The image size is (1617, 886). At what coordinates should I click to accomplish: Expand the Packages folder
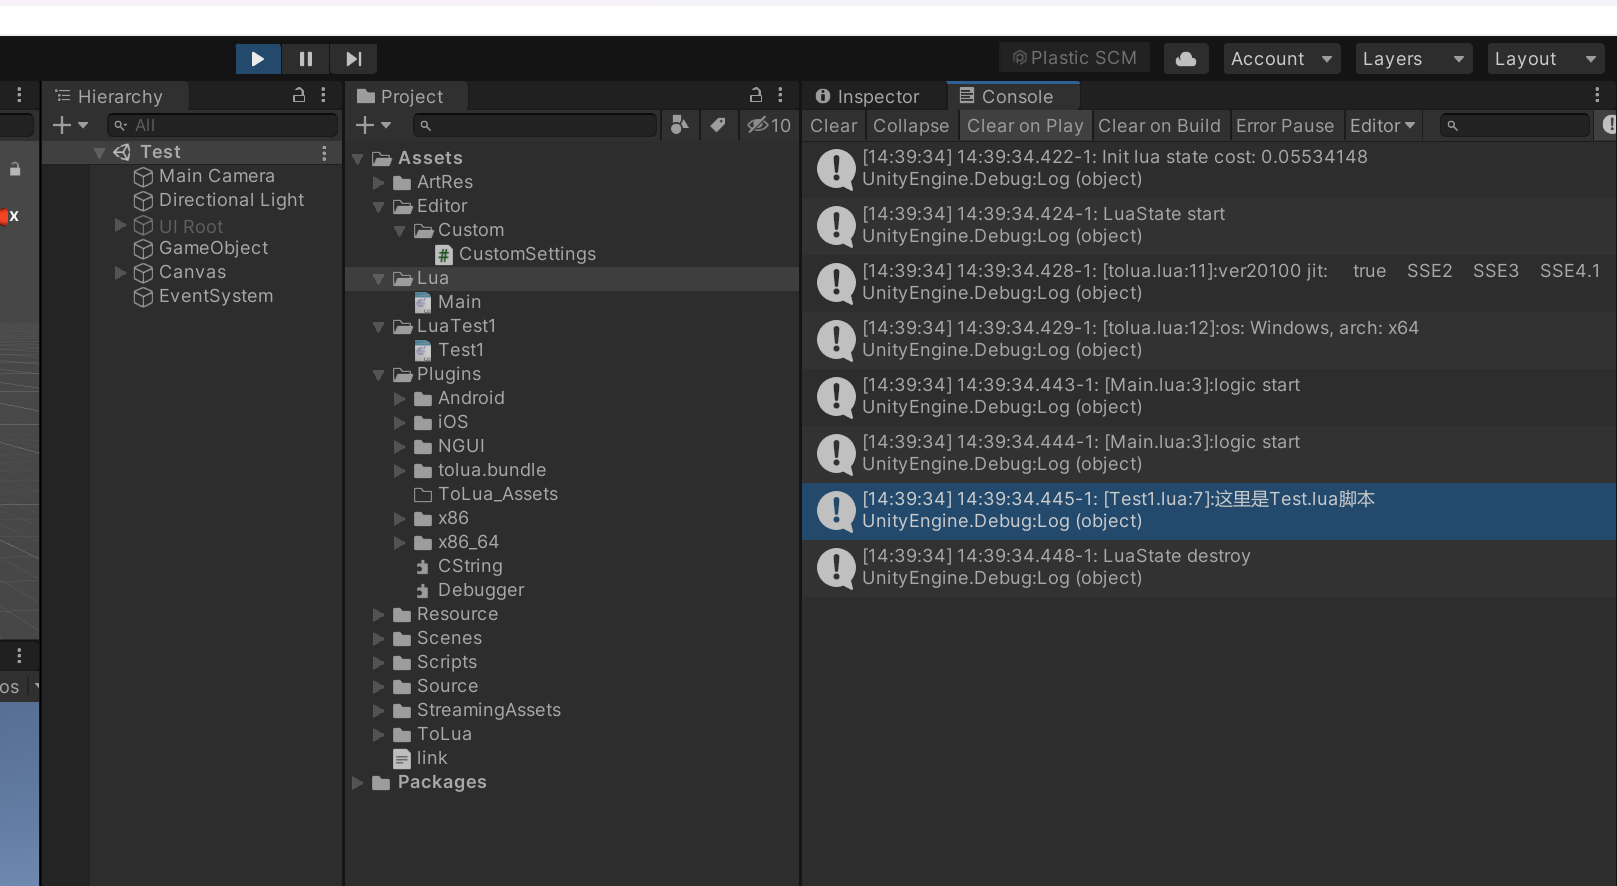click(x=358, y=782)
